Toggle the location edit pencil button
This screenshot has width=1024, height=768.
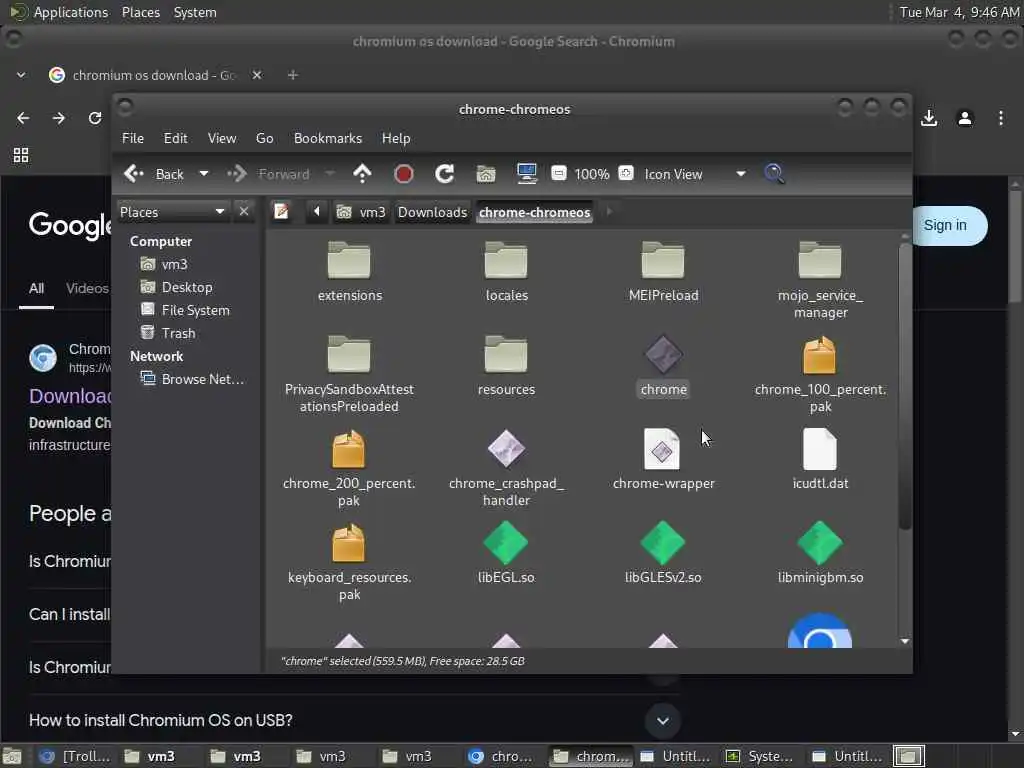tap(281, 212)
